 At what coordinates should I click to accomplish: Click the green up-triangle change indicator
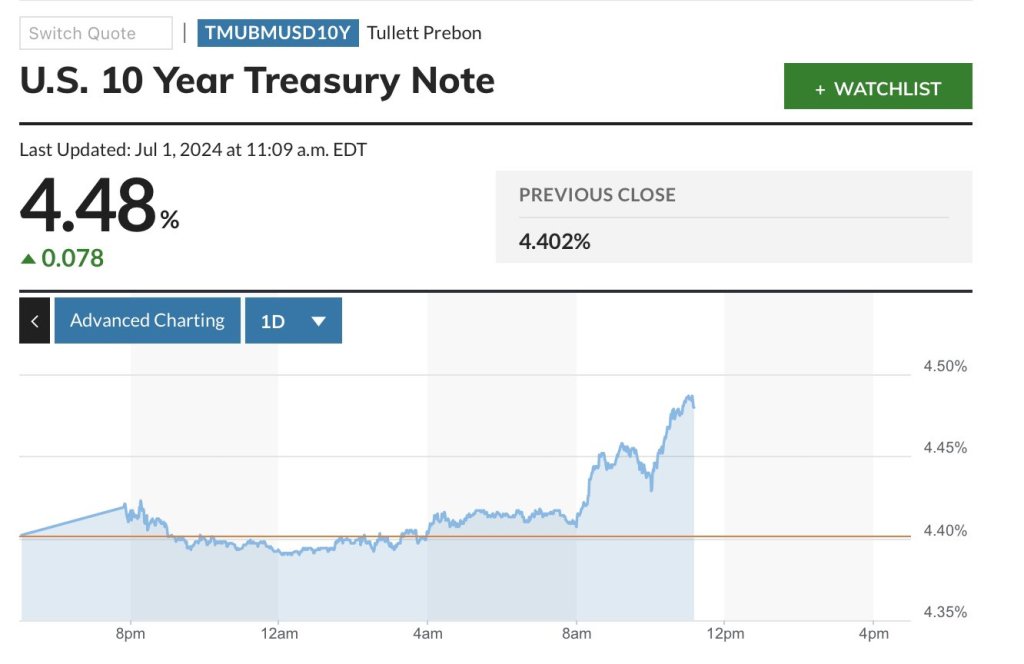[29, 259]
